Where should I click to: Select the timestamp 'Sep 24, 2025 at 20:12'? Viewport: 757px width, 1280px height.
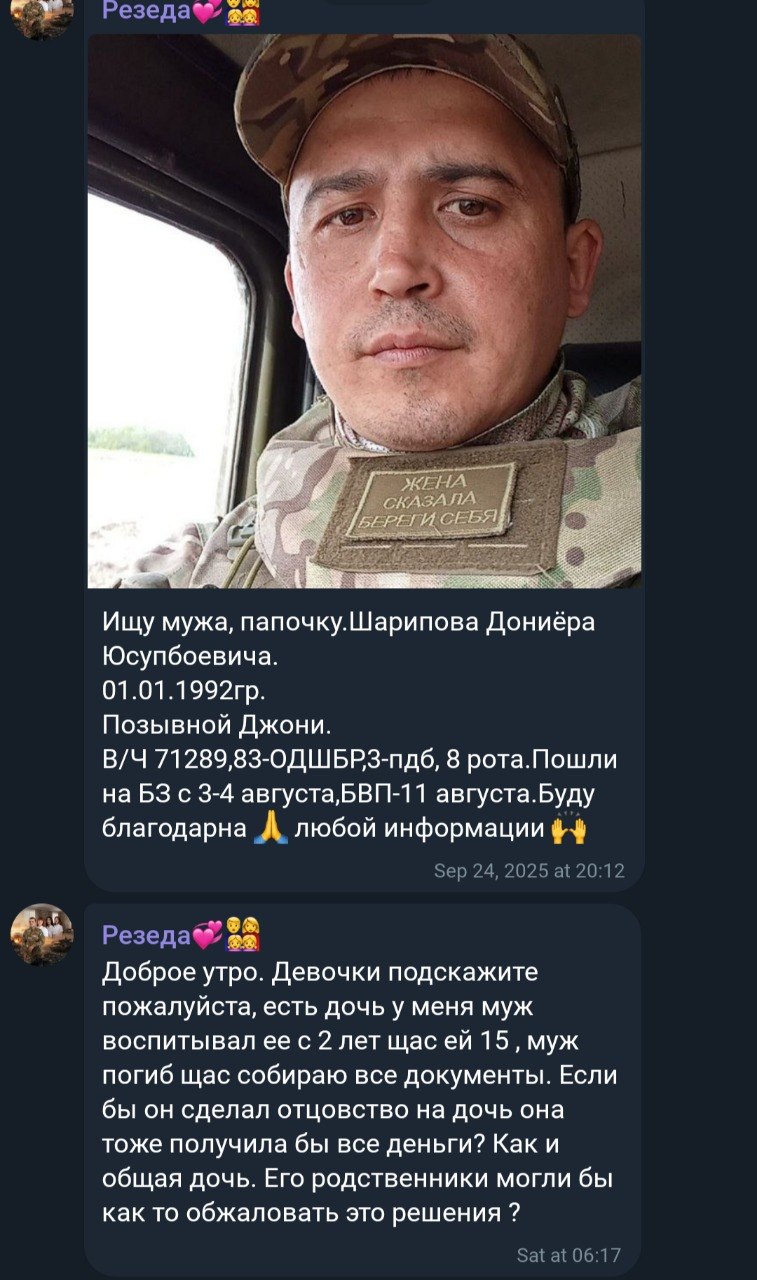pyautogui.click(x=529, y=871)
